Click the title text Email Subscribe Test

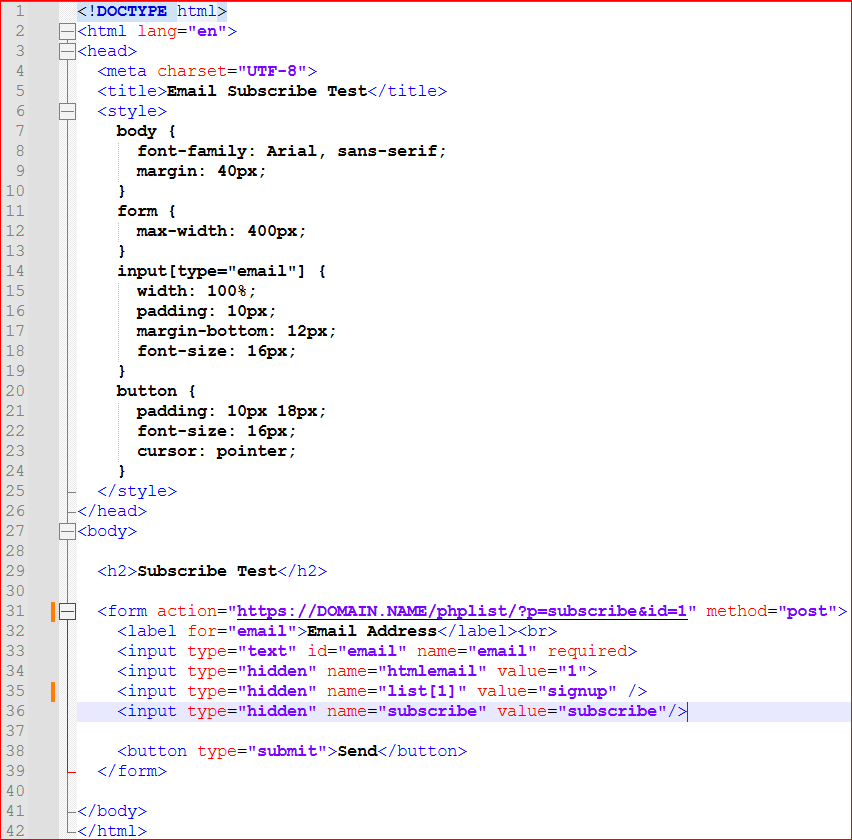(x=267, y=91)
